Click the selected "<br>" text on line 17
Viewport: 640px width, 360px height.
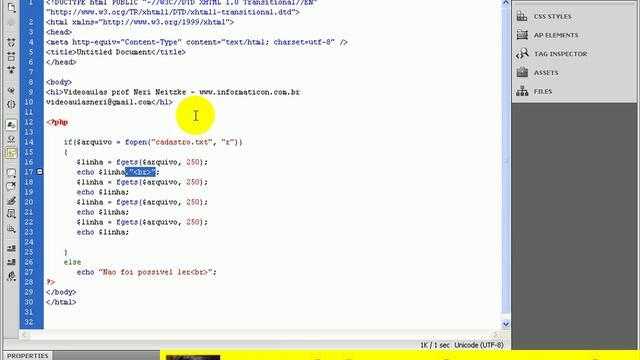pyautogui.click(x=141, y=172)
